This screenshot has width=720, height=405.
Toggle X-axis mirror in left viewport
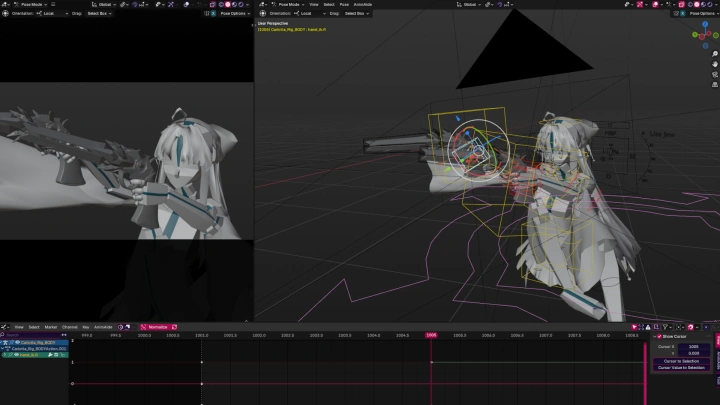tap(213, 13)
